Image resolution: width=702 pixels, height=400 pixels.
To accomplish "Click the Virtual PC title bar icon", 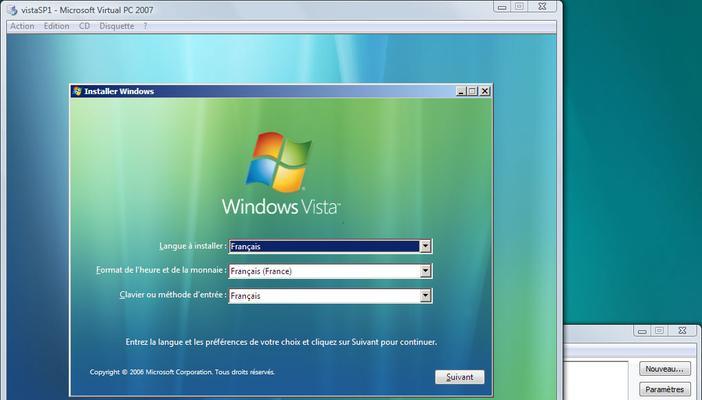I will pyautogui.click(x=13, y=9).
